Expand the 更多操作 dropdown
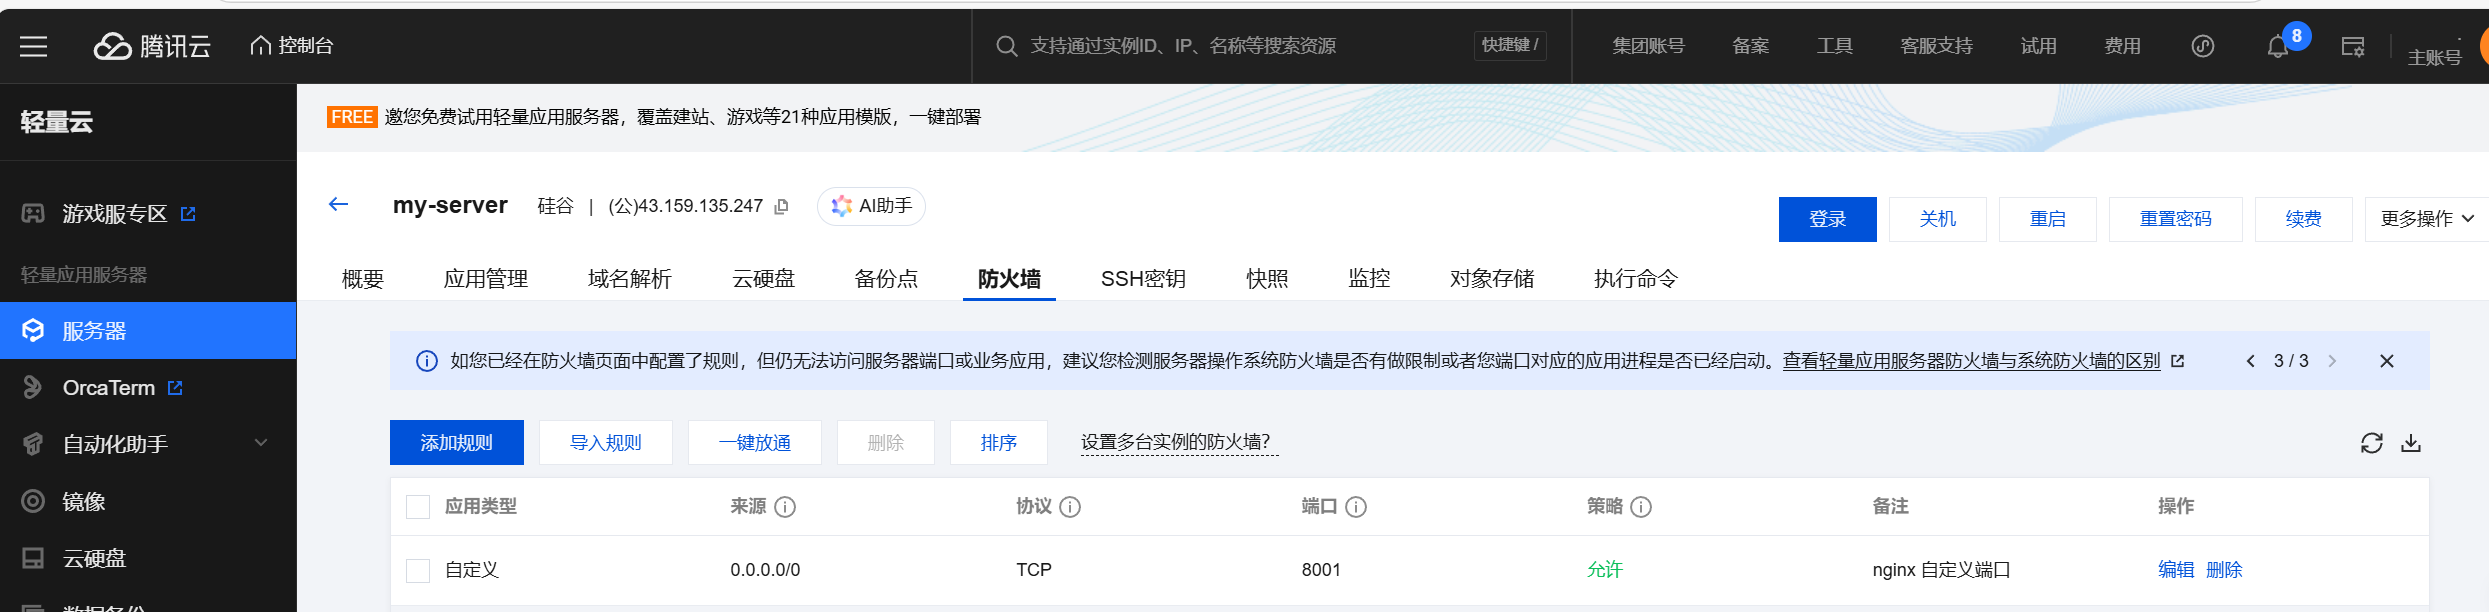The width and height of the screenshot is (2489, 612). click(x=2427, y=219)
